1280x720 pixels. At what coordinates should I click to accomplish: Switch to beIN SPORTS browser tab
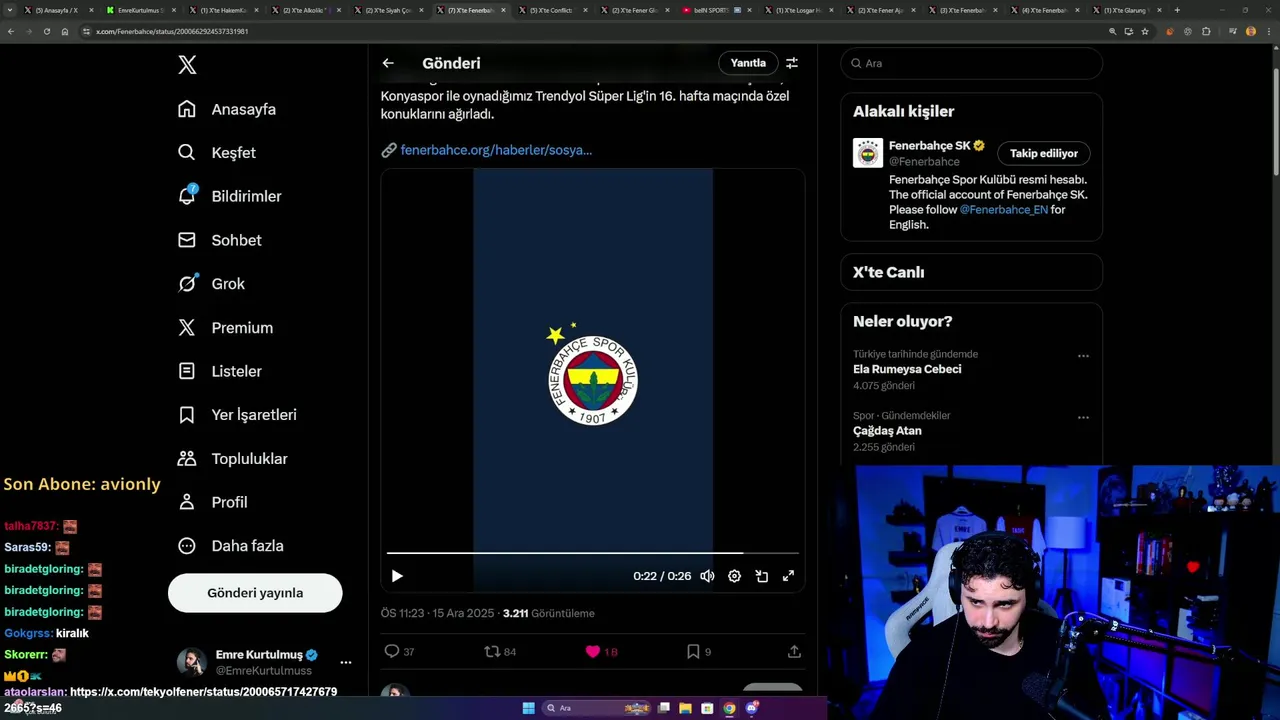tap(716, 10)
